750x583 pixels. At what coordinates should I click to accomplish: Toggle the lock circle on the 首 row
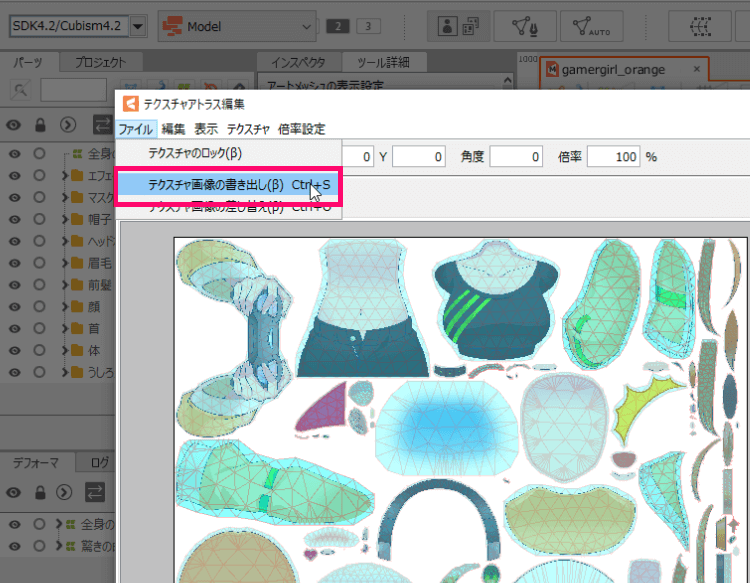click(39, 328)
